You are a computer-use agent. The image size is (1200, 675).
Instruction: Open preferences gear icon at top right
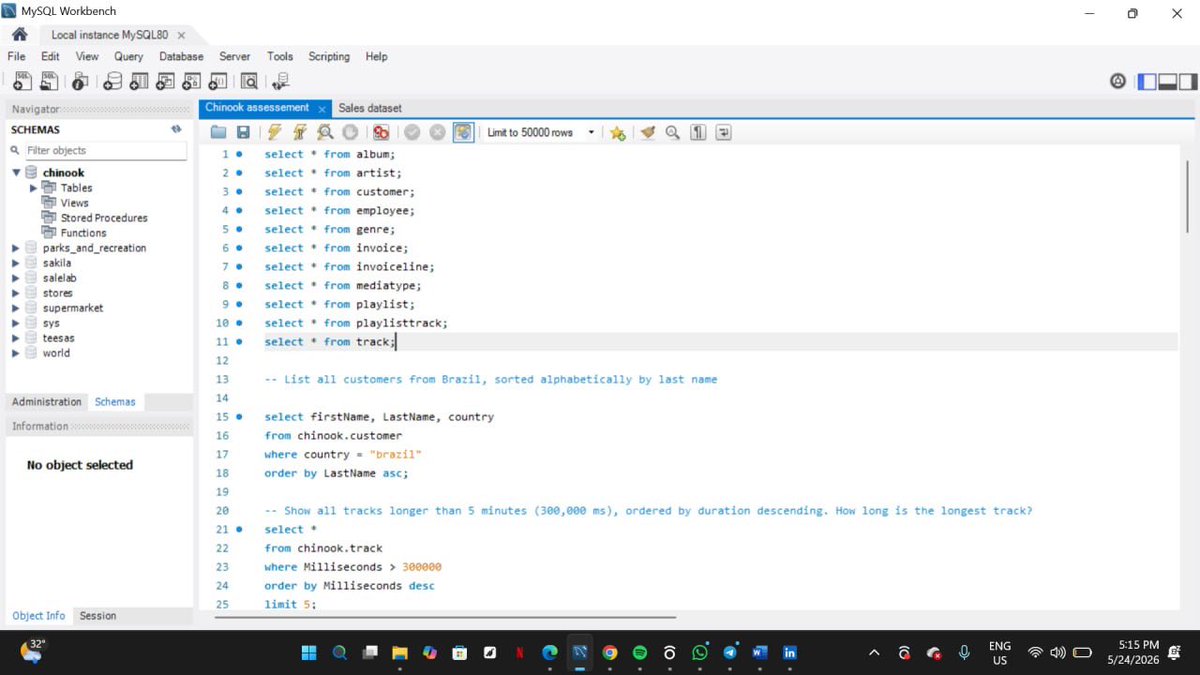pos(1119,81)
